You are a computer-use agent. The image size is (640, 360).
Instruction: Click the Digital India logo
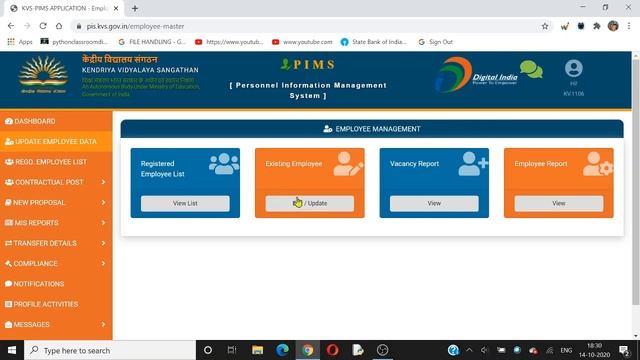click(x=477, y=75)
